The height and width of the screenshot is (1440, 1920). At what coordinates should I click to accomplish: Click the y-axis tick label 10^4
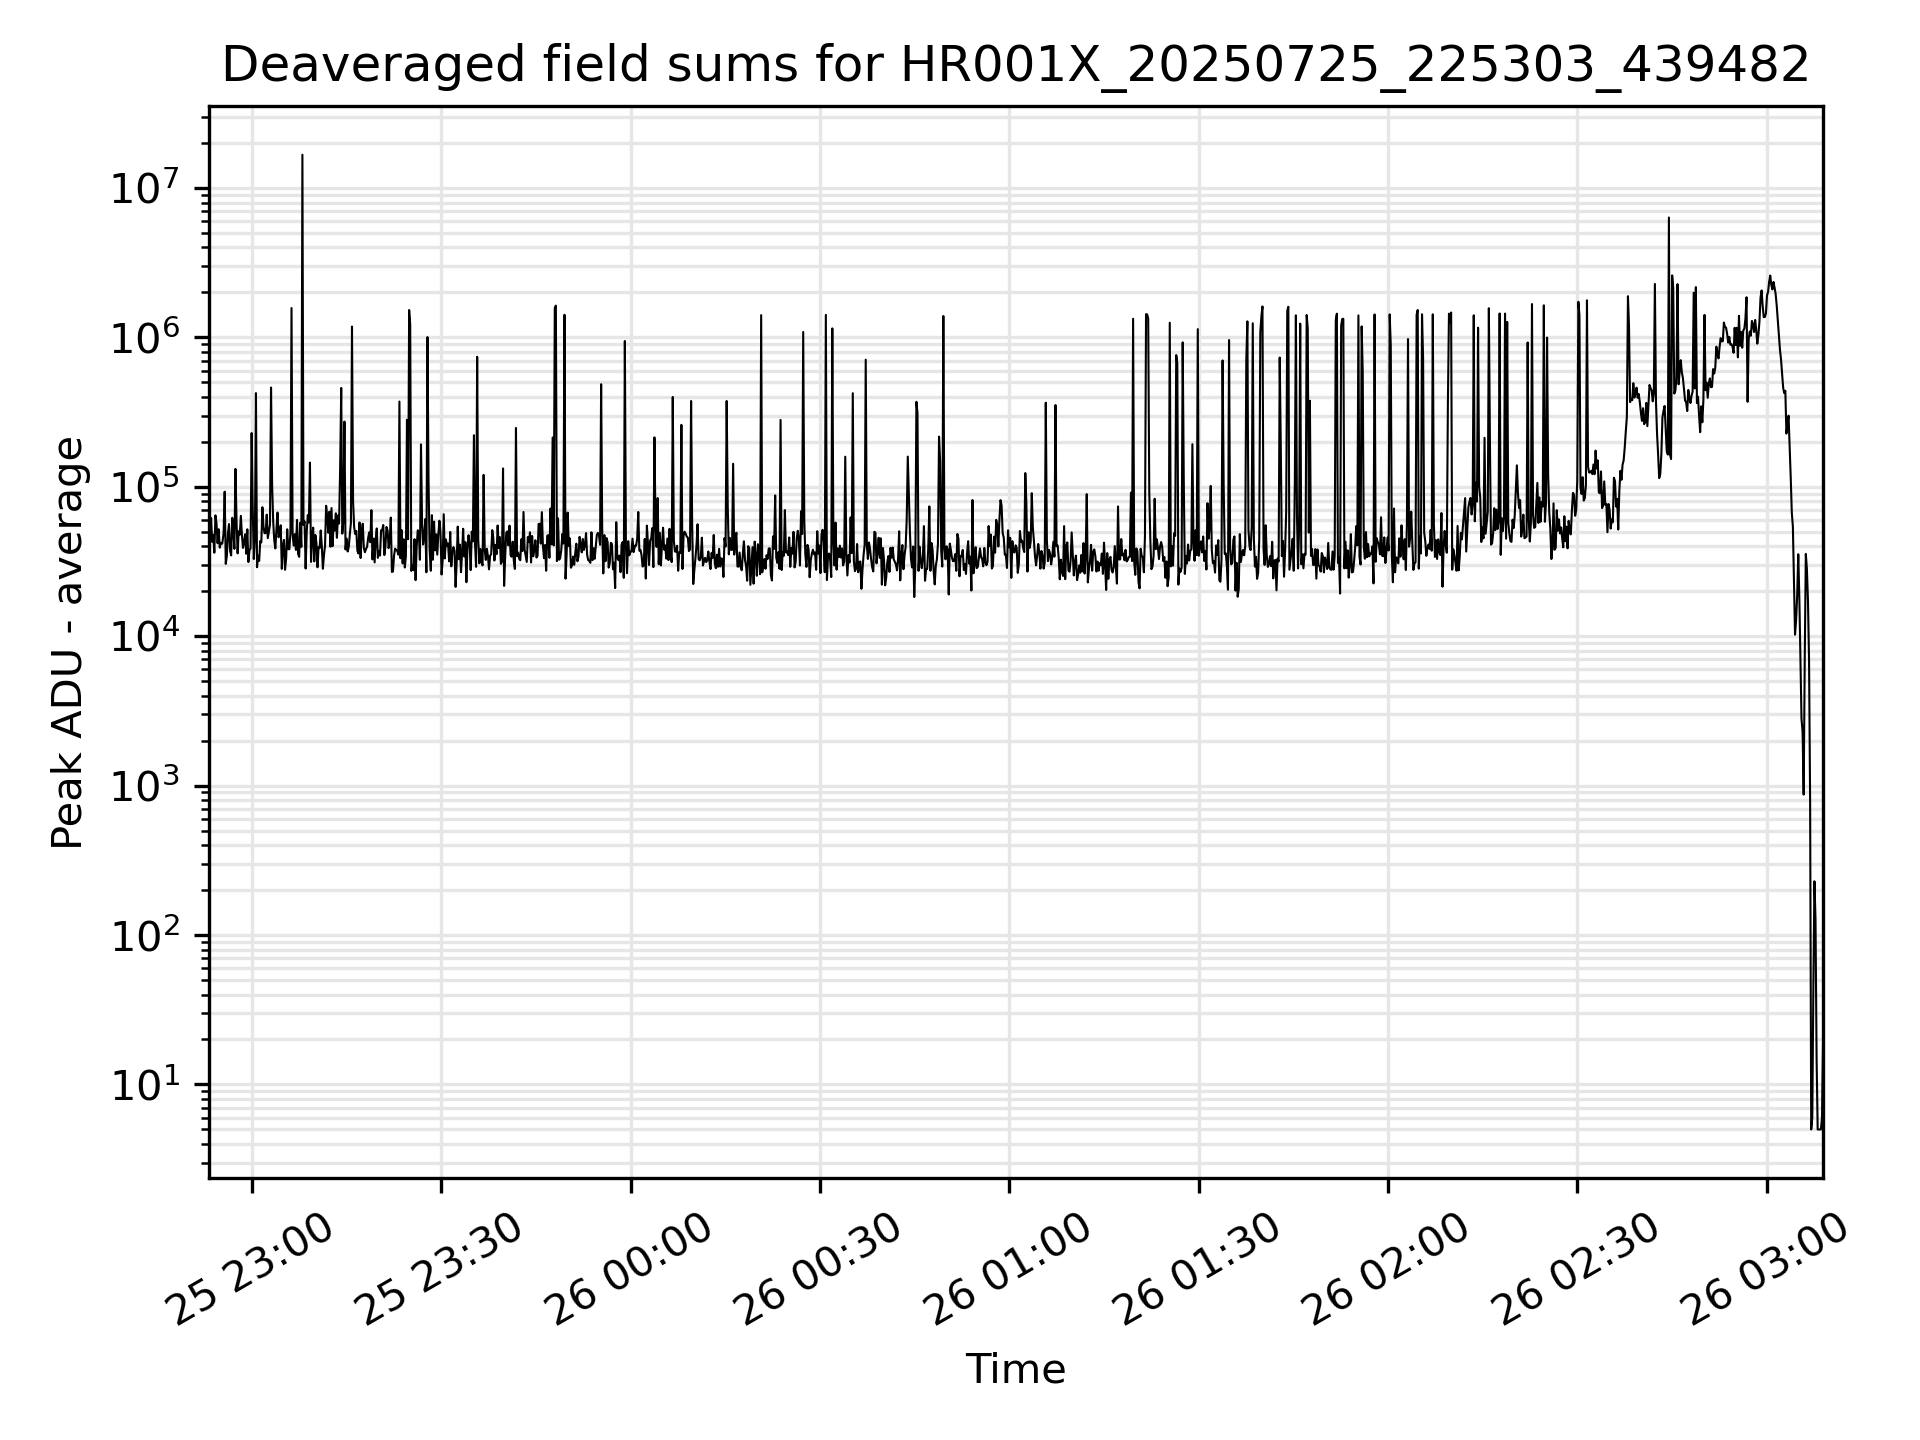pyautogui.click(x=145, y=636)
